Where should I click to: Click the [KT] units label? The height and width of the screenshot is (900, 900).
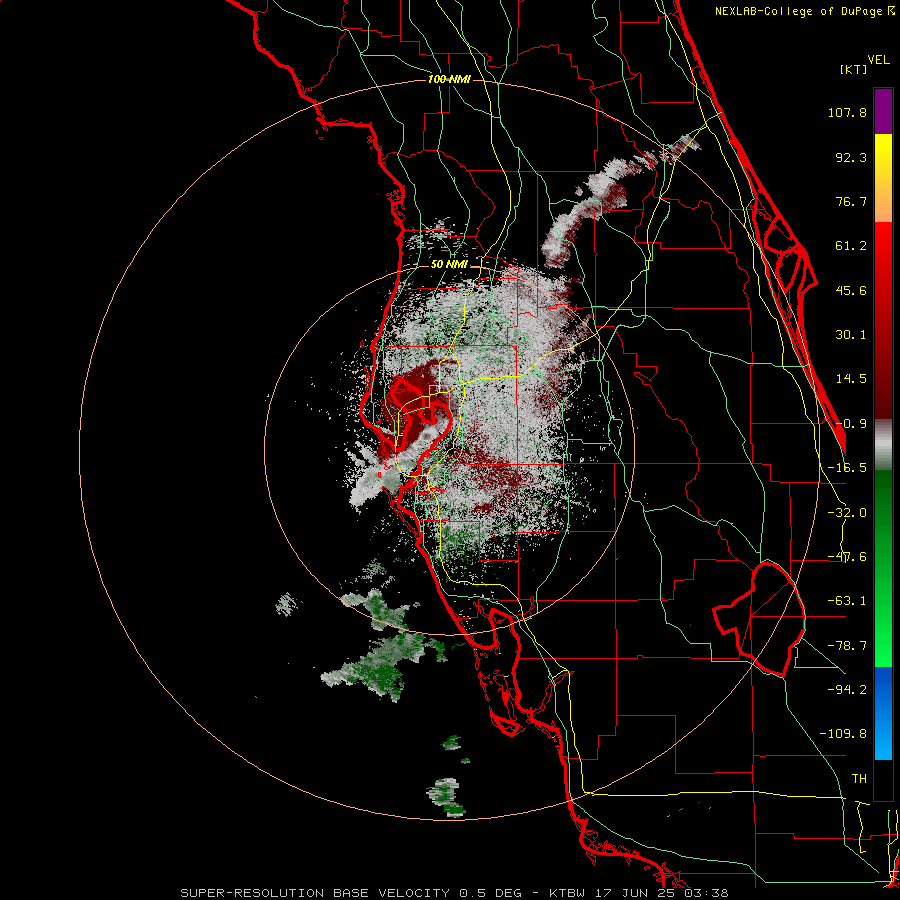click(854, 69)
